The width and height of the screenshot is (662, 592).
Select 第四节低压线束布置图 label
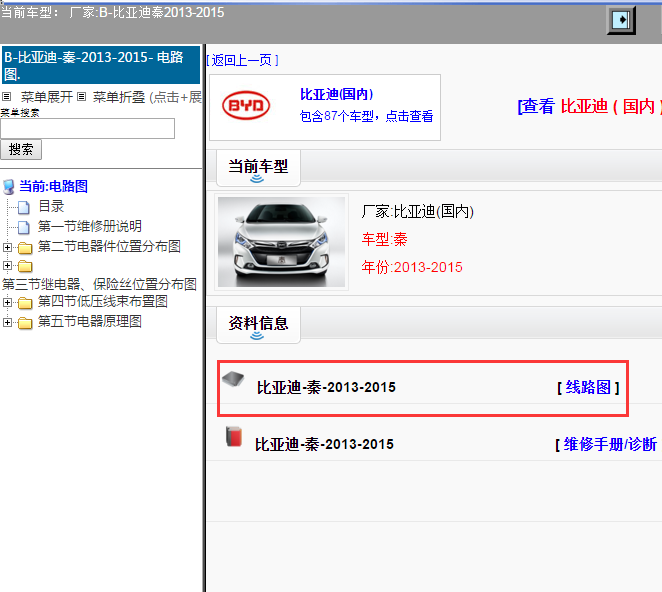pyautogui.click(x=103, y=301)
